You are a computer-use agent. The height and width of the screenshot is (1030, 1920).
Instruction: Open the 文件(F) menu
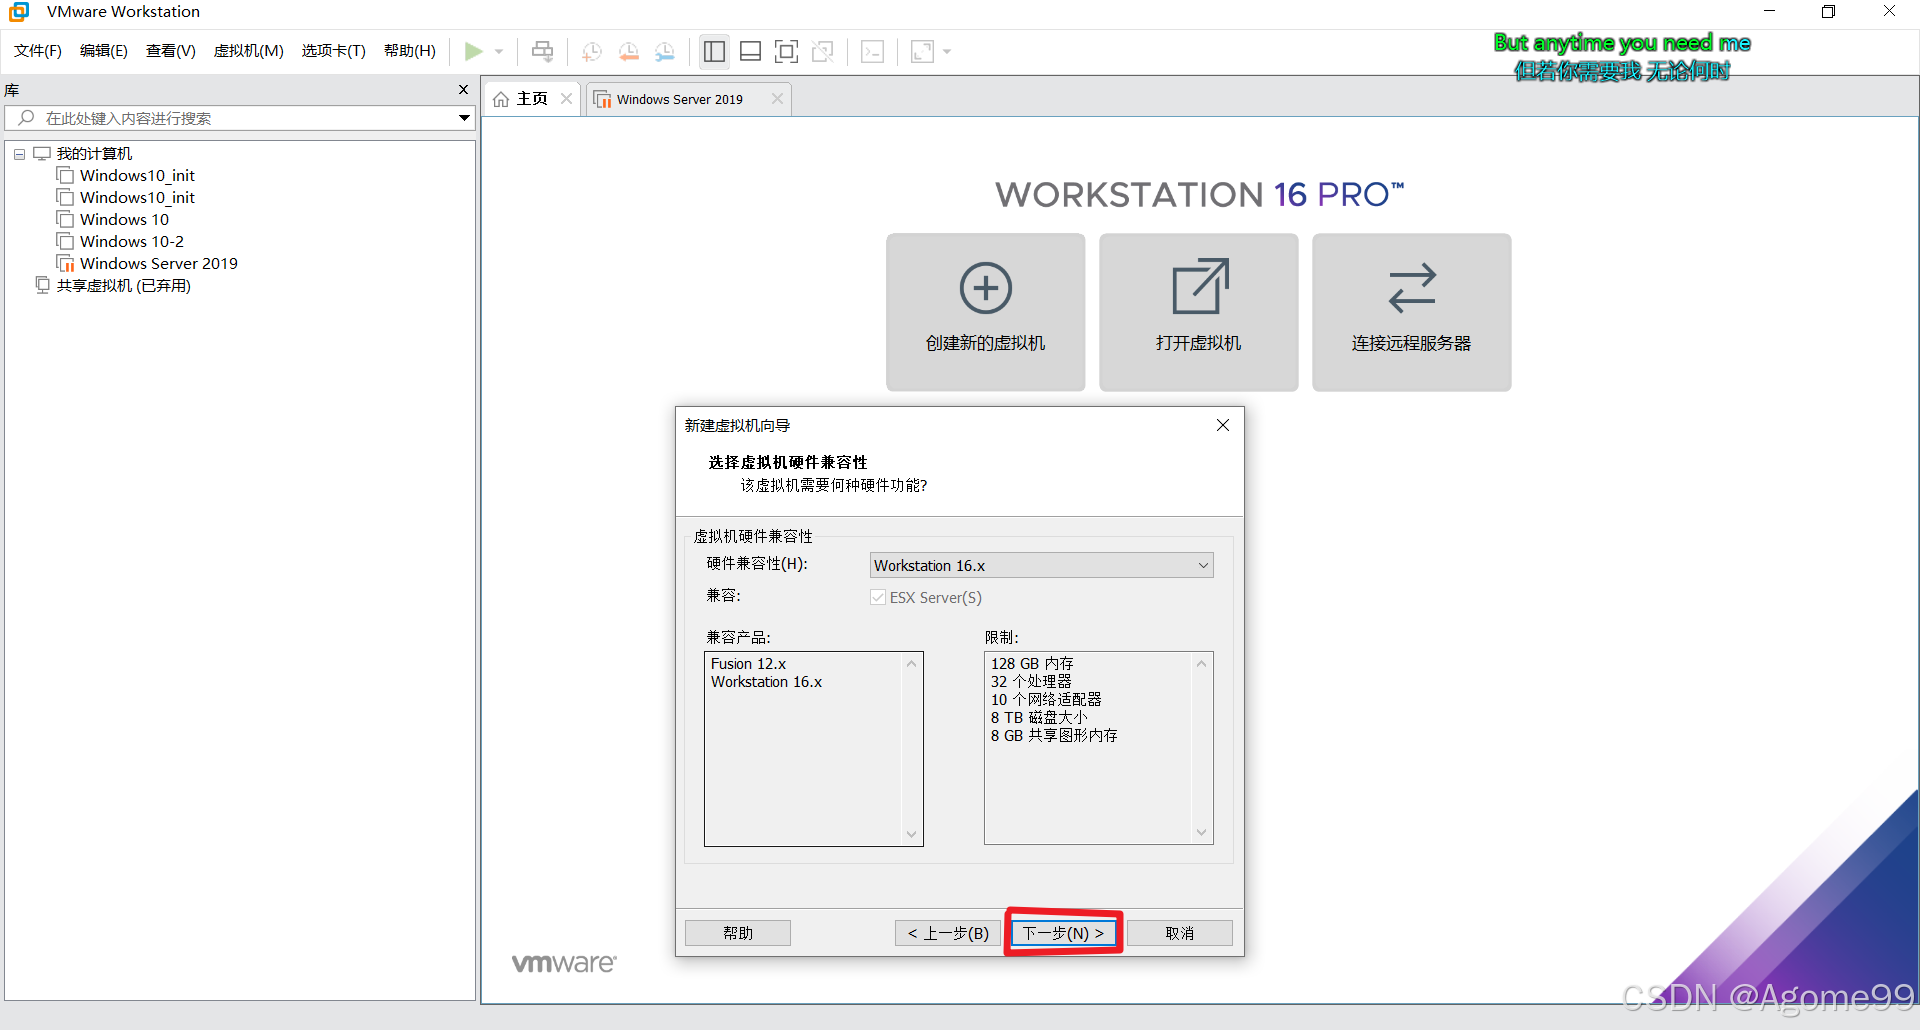[x=38, y=51]
